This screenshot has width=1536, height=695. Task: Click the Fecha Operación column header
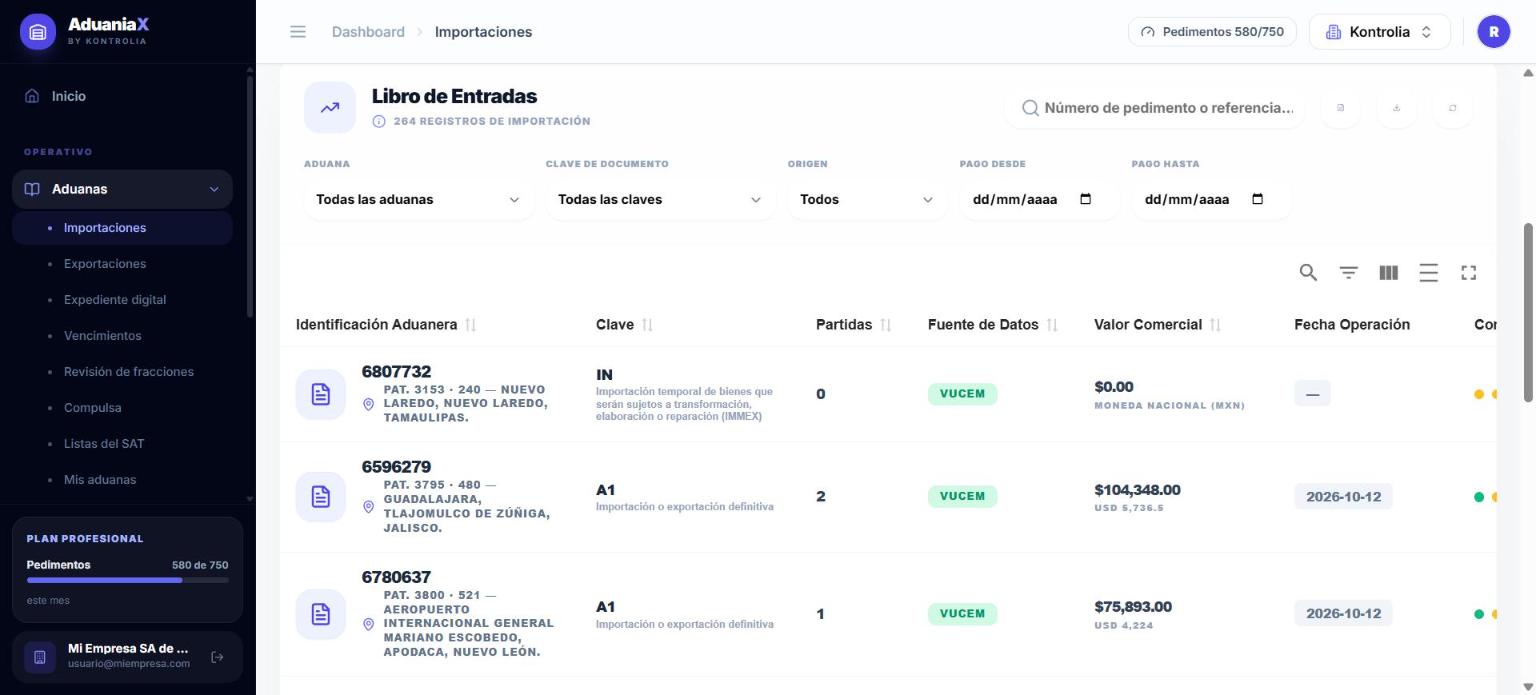(1352, 325)
